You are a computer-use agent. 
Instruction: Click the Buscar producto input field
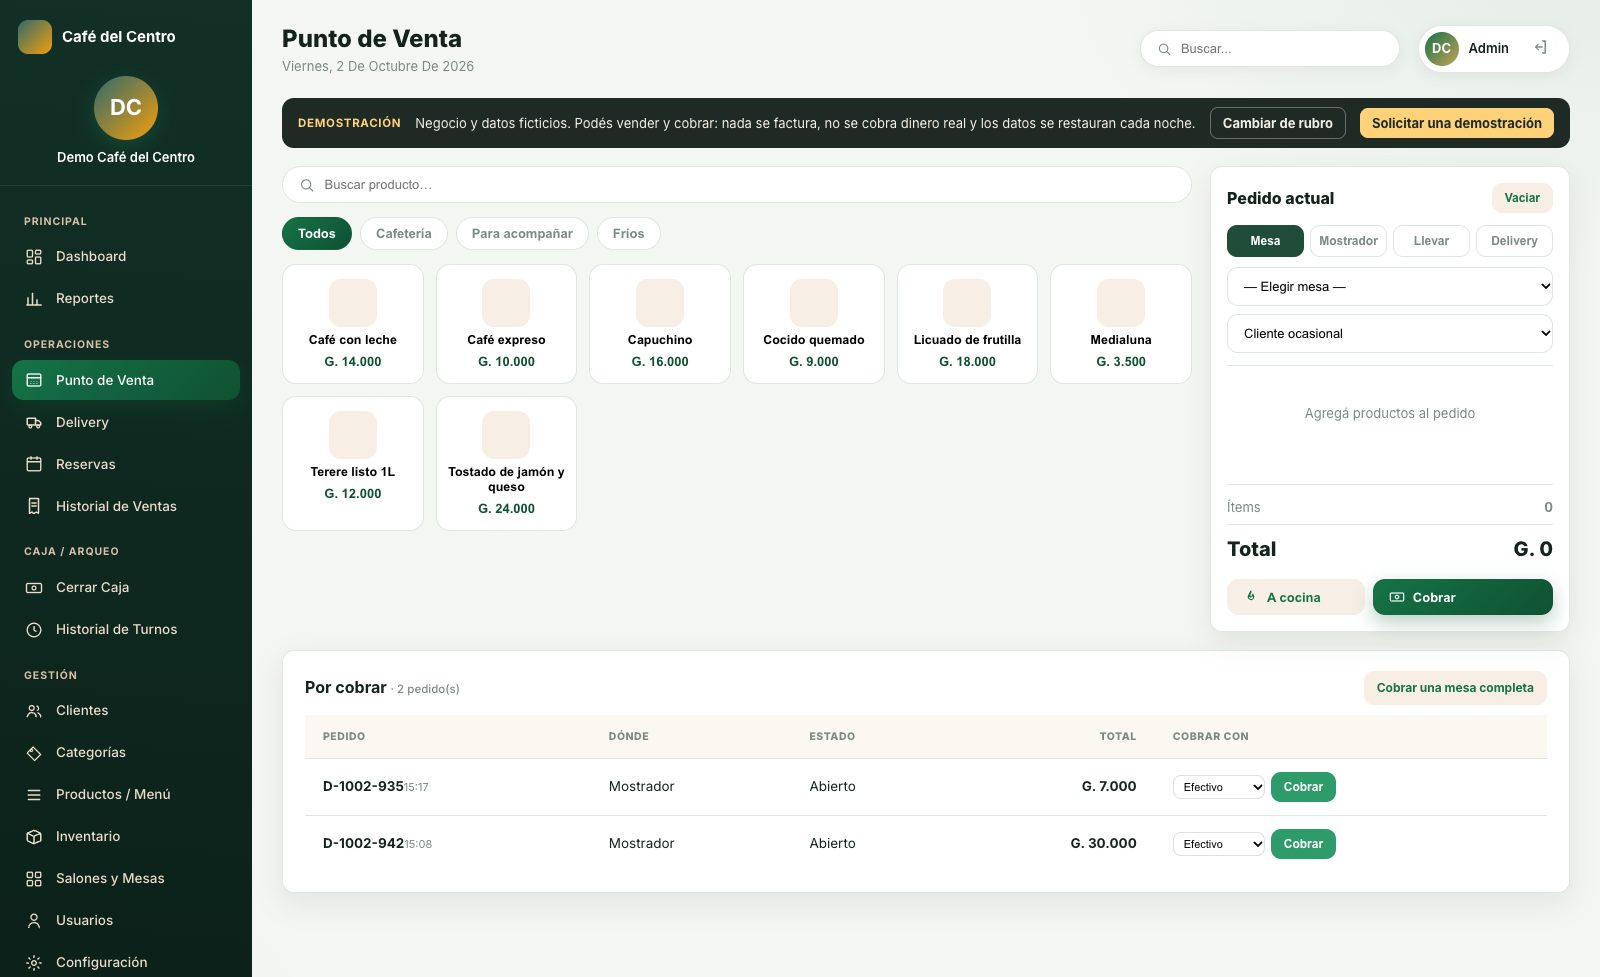point(737,185)
